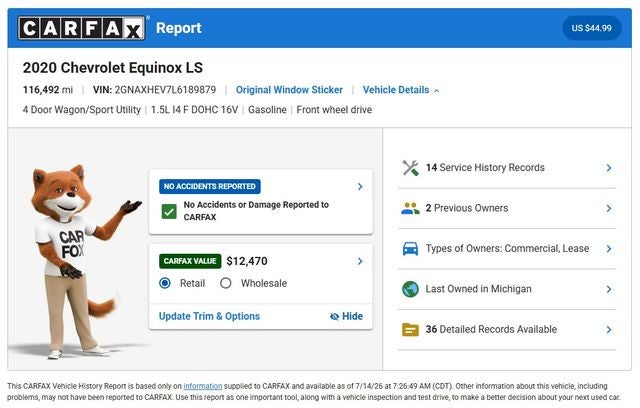Click the 116,492 mi mileage text

click(x=48, y=90)
